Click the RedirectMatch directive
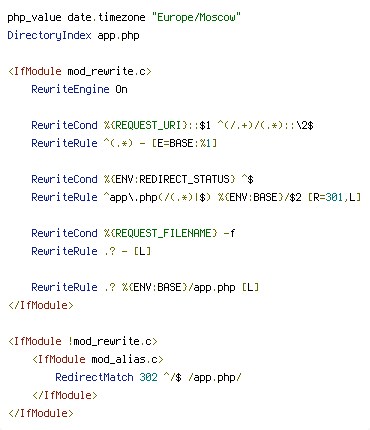This screenshot has width=370, height=430. [94, 377]
